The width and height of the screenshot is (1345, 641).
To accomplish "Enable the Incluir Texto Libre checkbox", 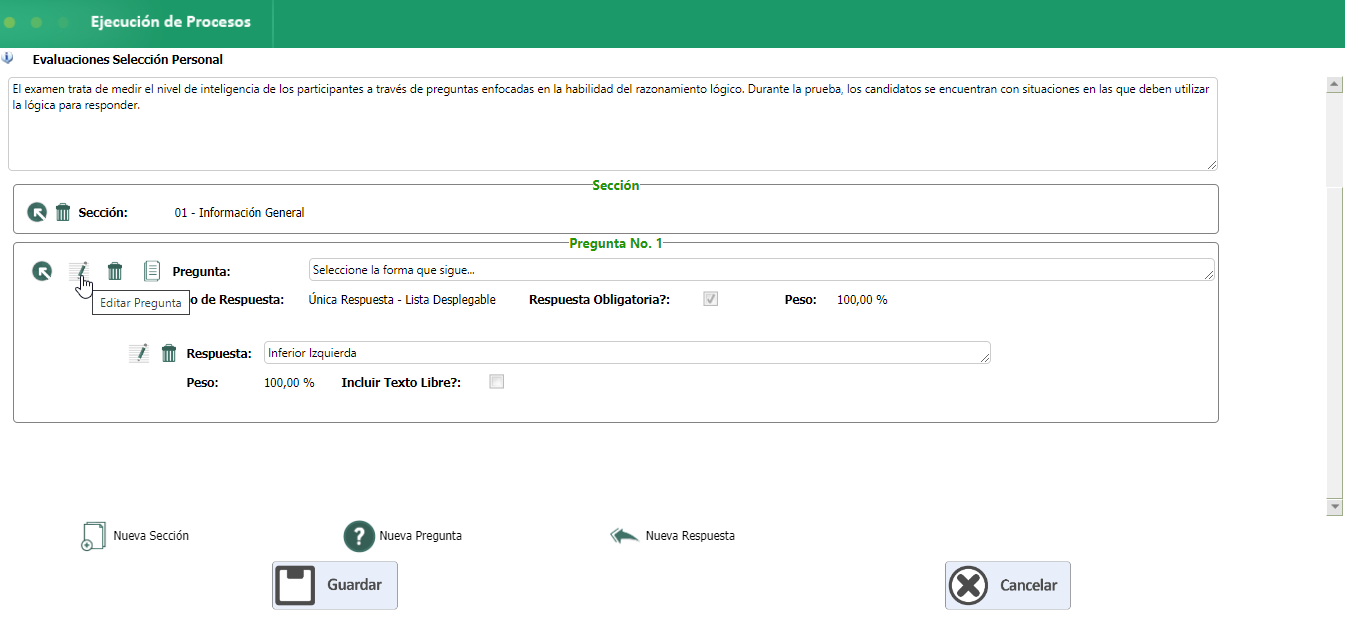I will tap(497, 381).
